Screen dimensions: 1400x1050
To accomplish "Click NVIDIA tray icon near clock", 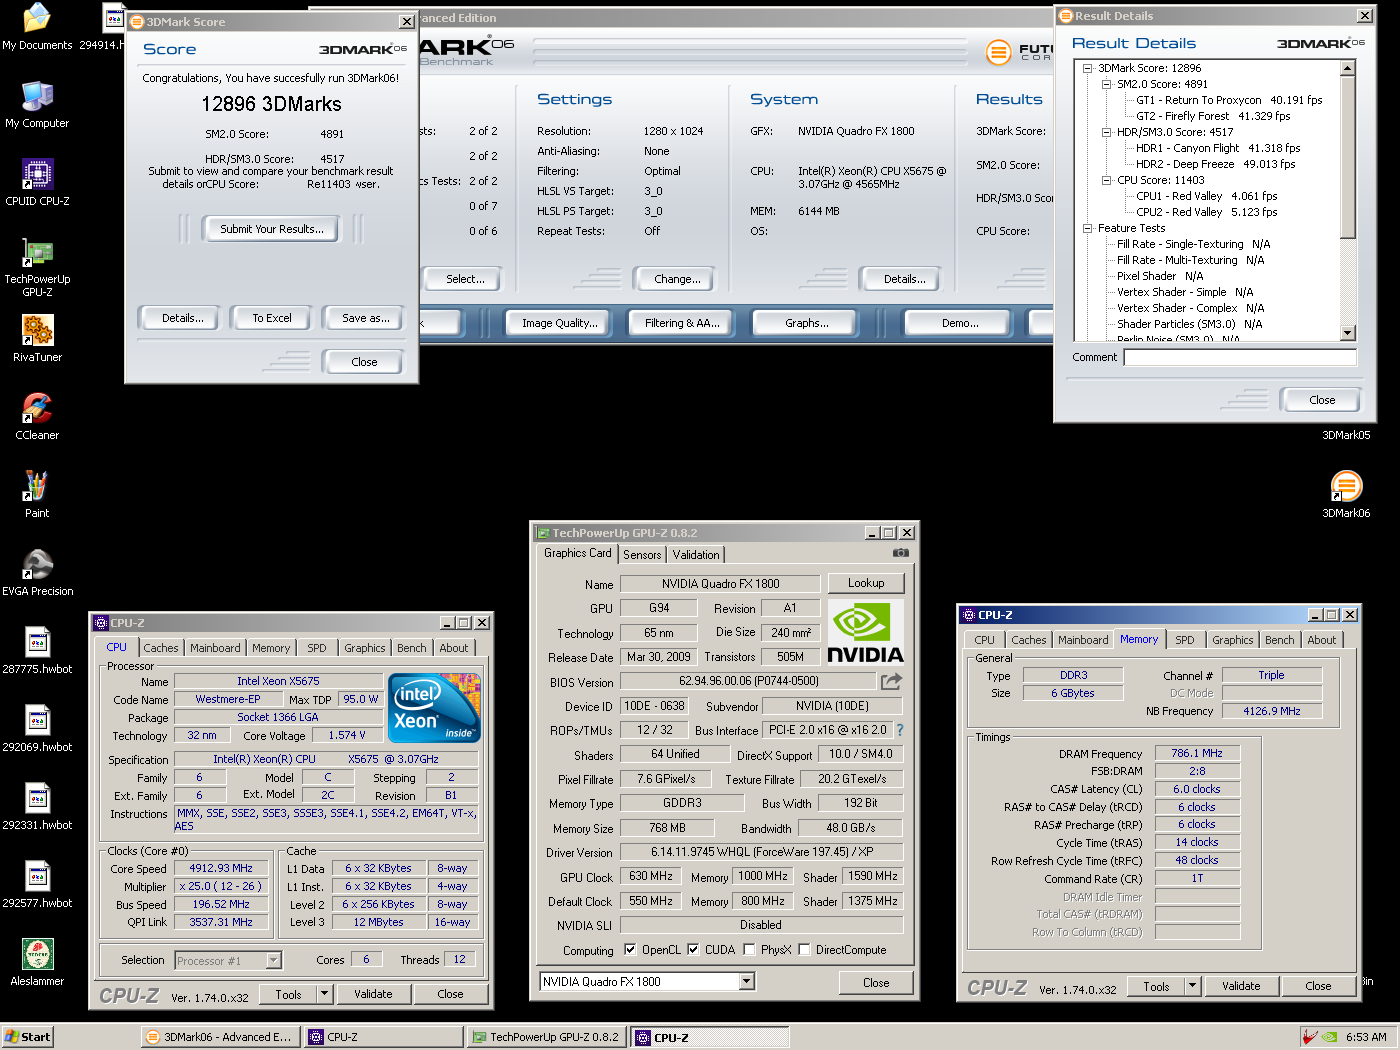I will (x=1329, y=1037).
